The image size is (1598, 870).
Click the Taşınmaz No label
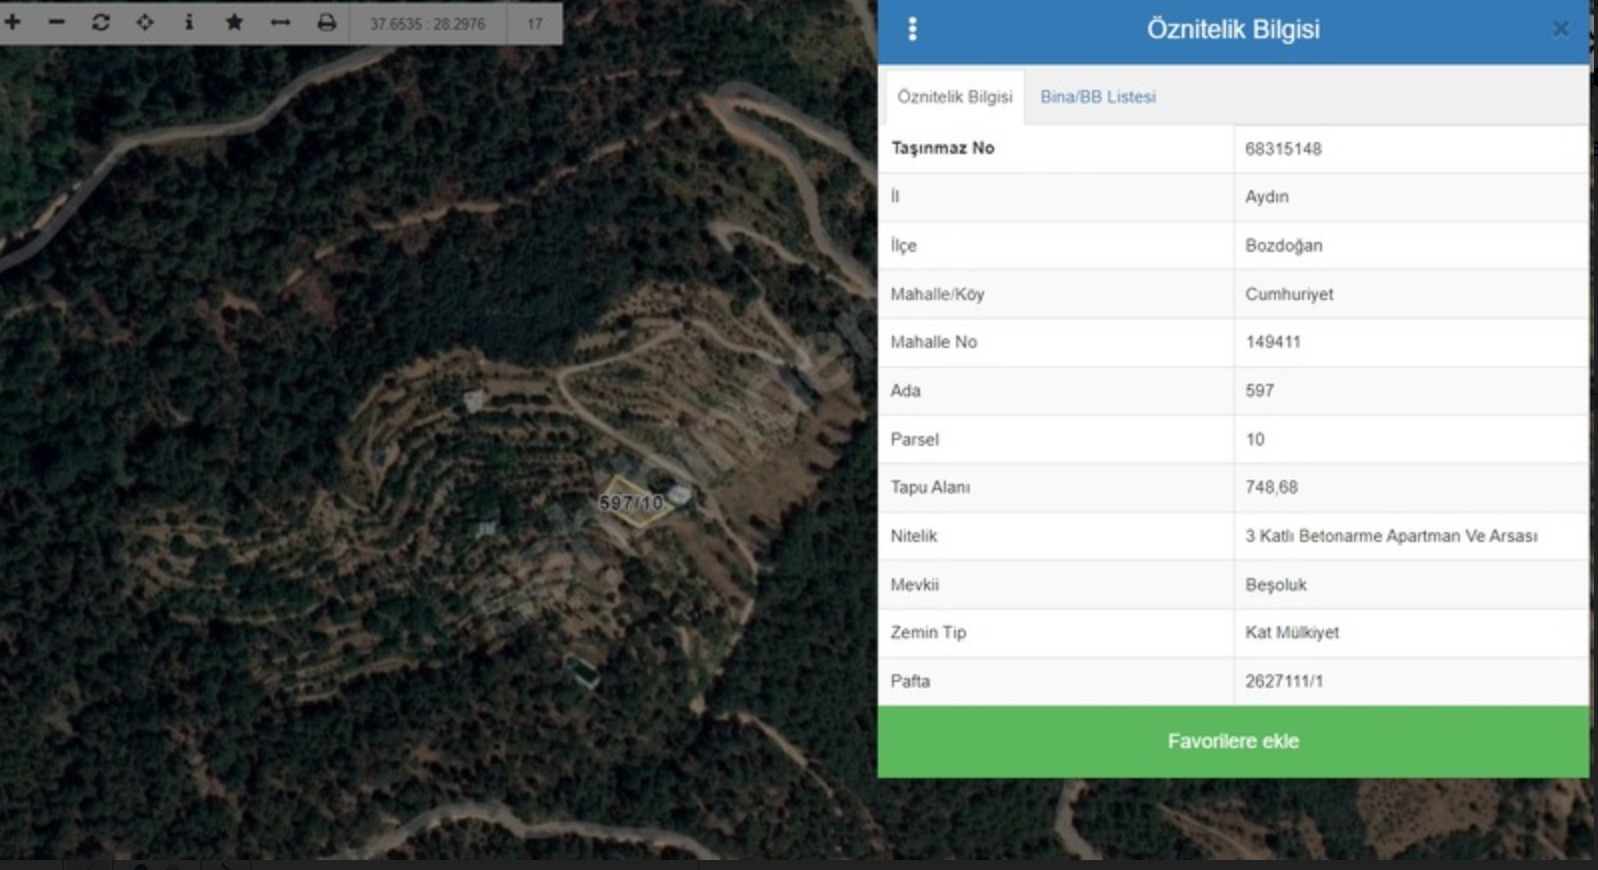pyautogui.click(x=942, y=148)
